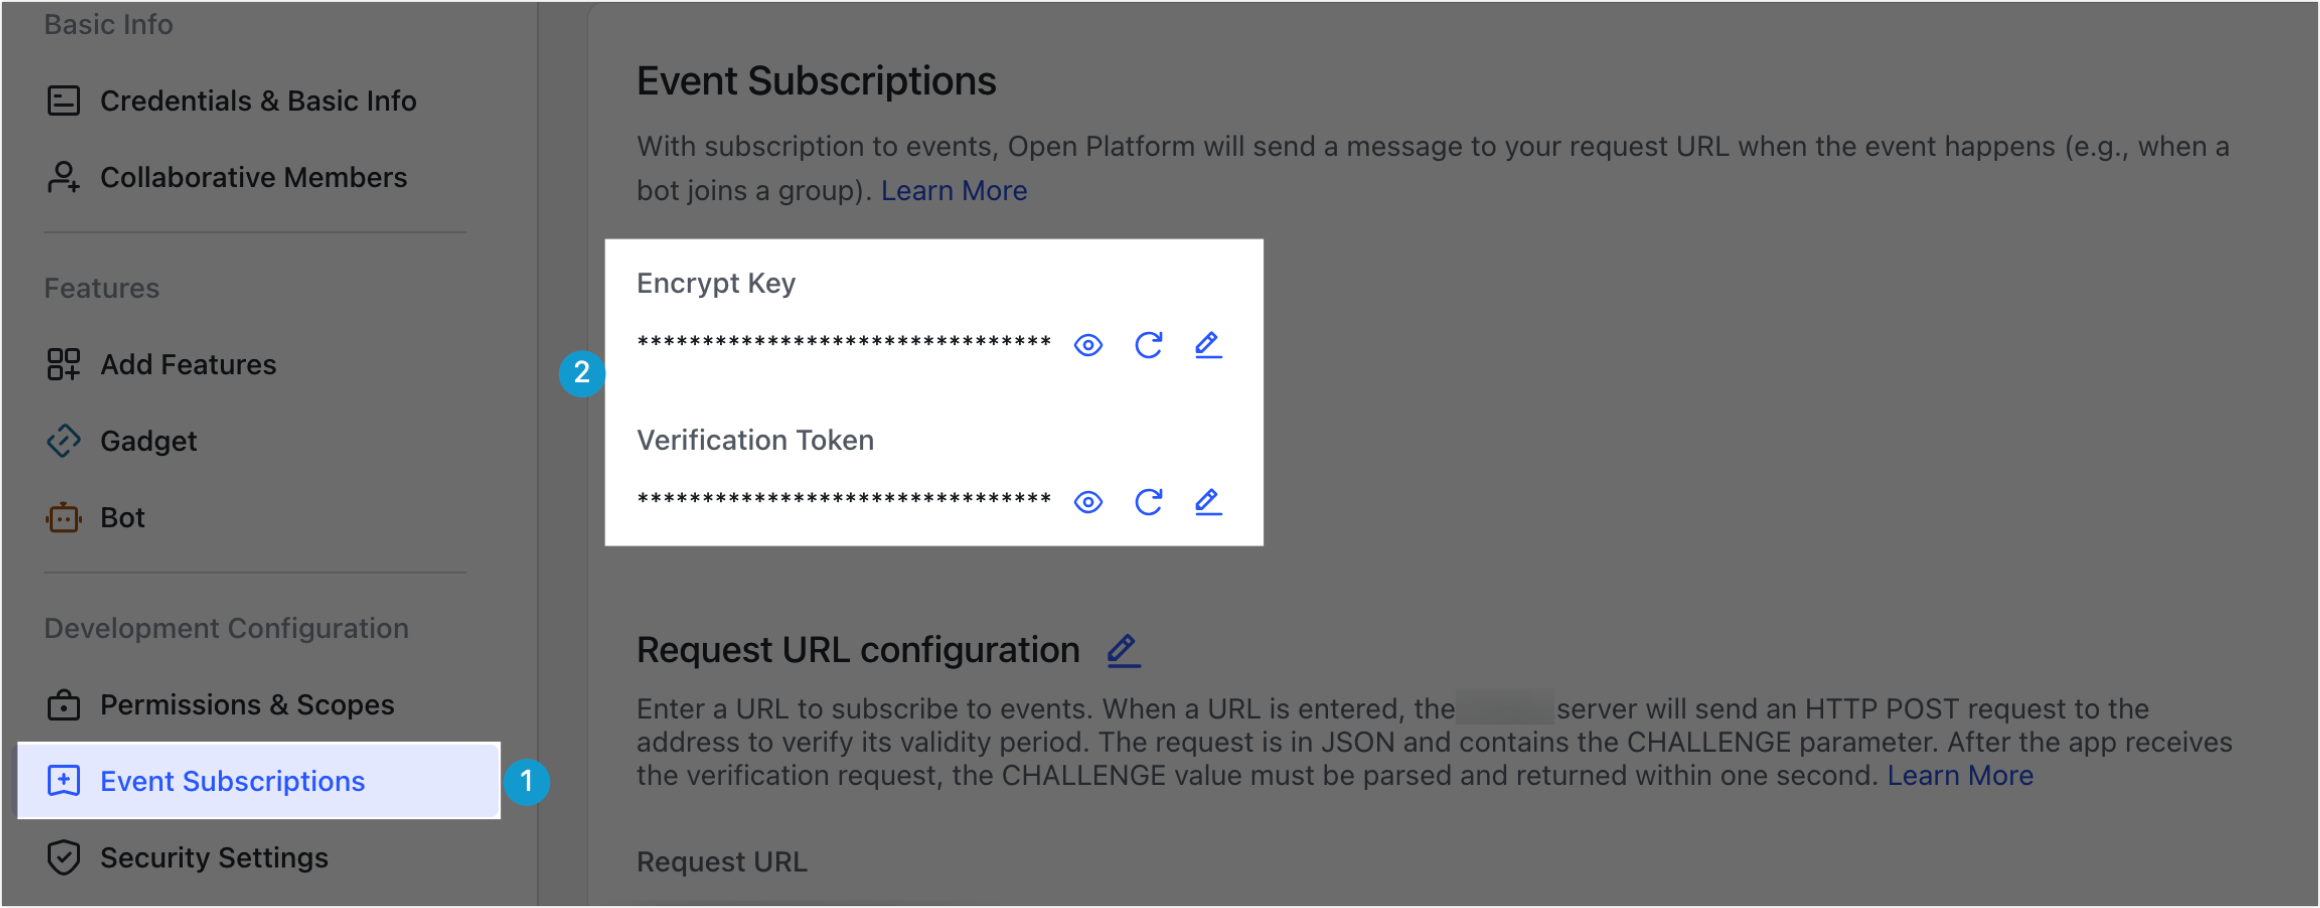Select Event Subscriptions in sidebar
This screenshot has height=908, width=2320.
(258, 781)
